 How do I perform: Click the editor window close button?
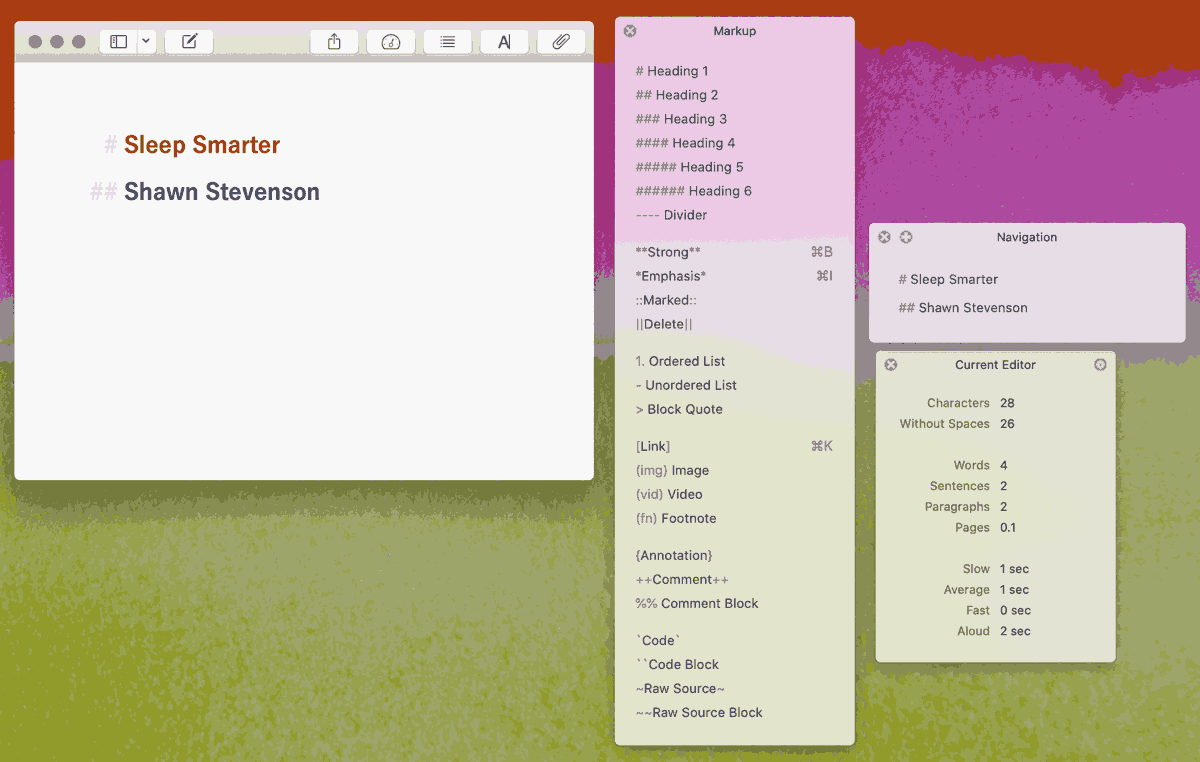35,42
